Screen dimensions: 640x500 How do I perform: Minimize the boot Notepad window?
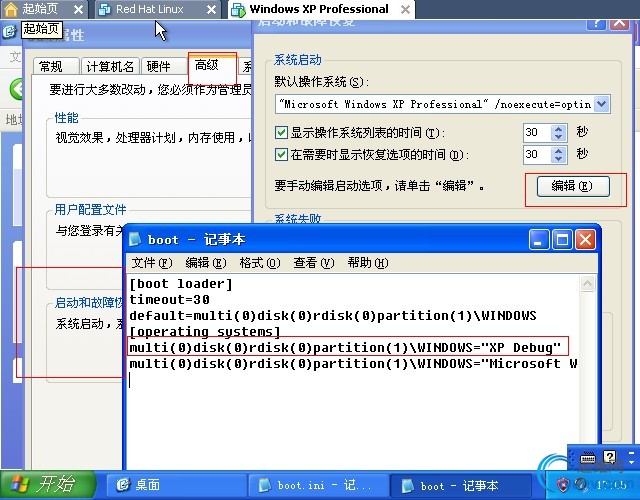[x=538, y=239]
